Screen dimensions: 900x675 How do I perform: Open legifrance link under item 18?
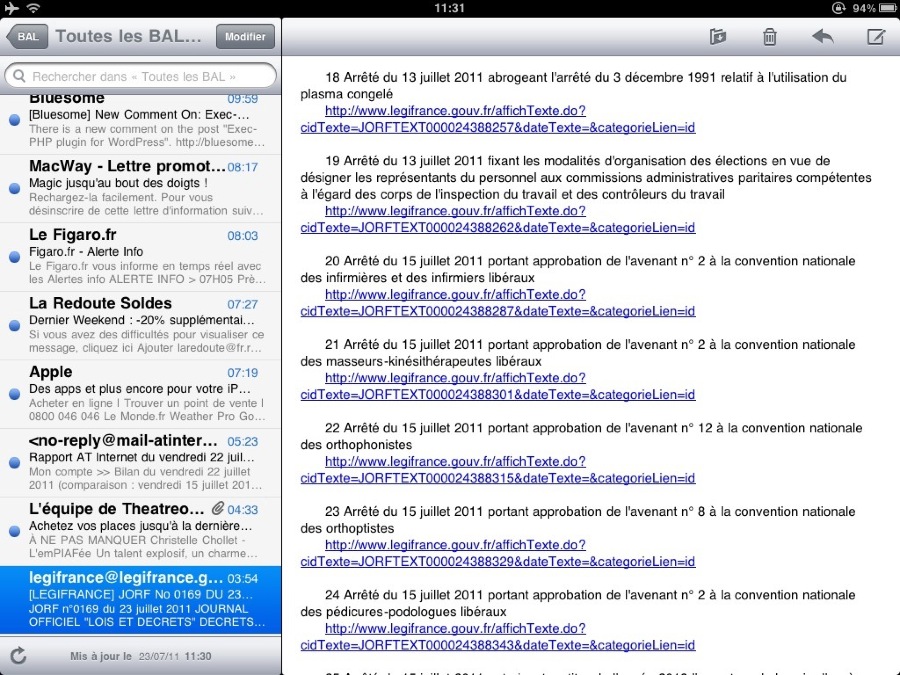point(497,119)
